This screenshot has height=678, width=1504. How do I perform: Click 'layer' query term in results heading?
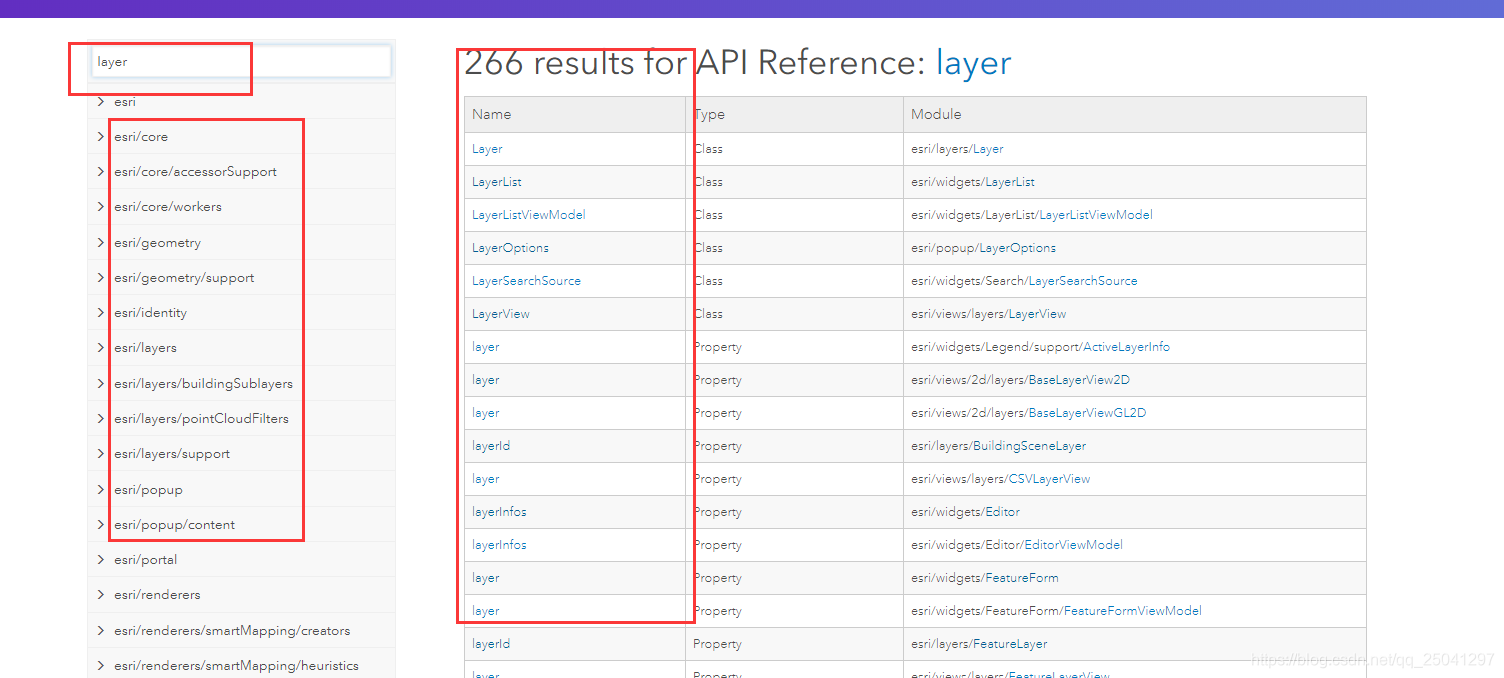973,63
